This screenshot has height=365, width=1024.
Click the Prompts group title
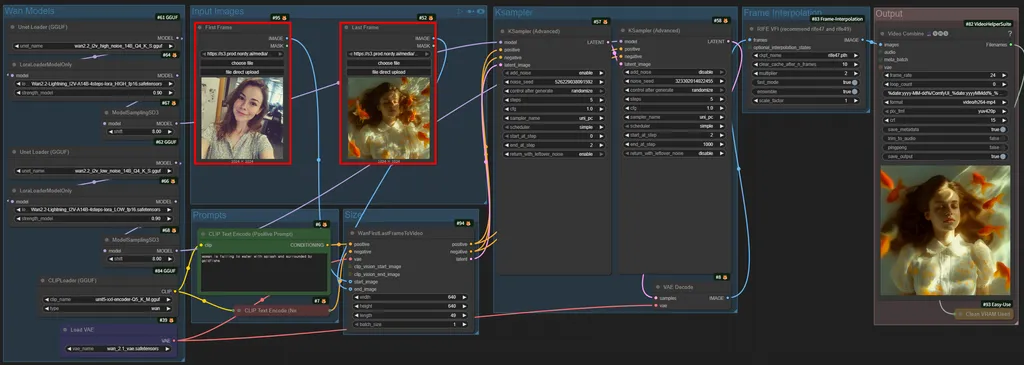click(210, 215)
